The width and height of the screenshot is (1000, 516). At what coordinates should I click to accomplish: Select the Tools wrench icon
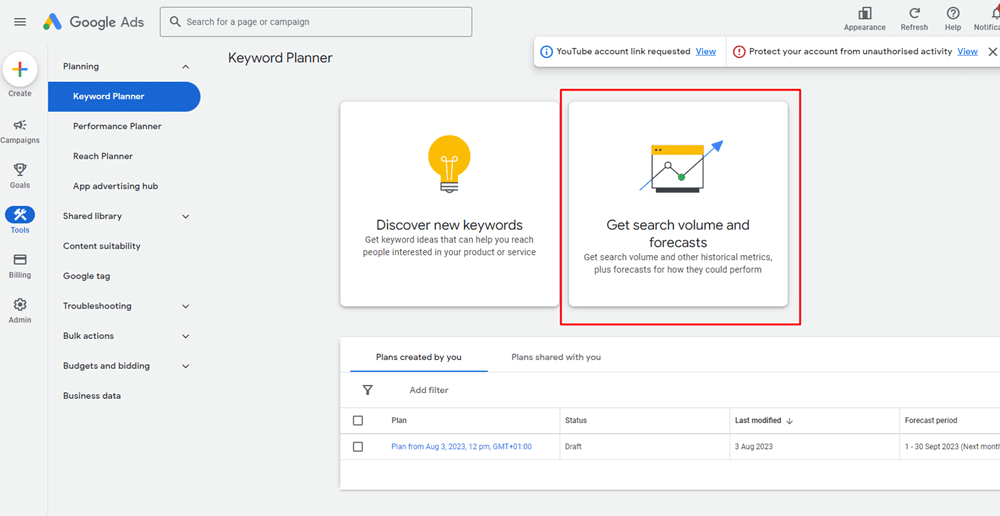click(20, 214)
